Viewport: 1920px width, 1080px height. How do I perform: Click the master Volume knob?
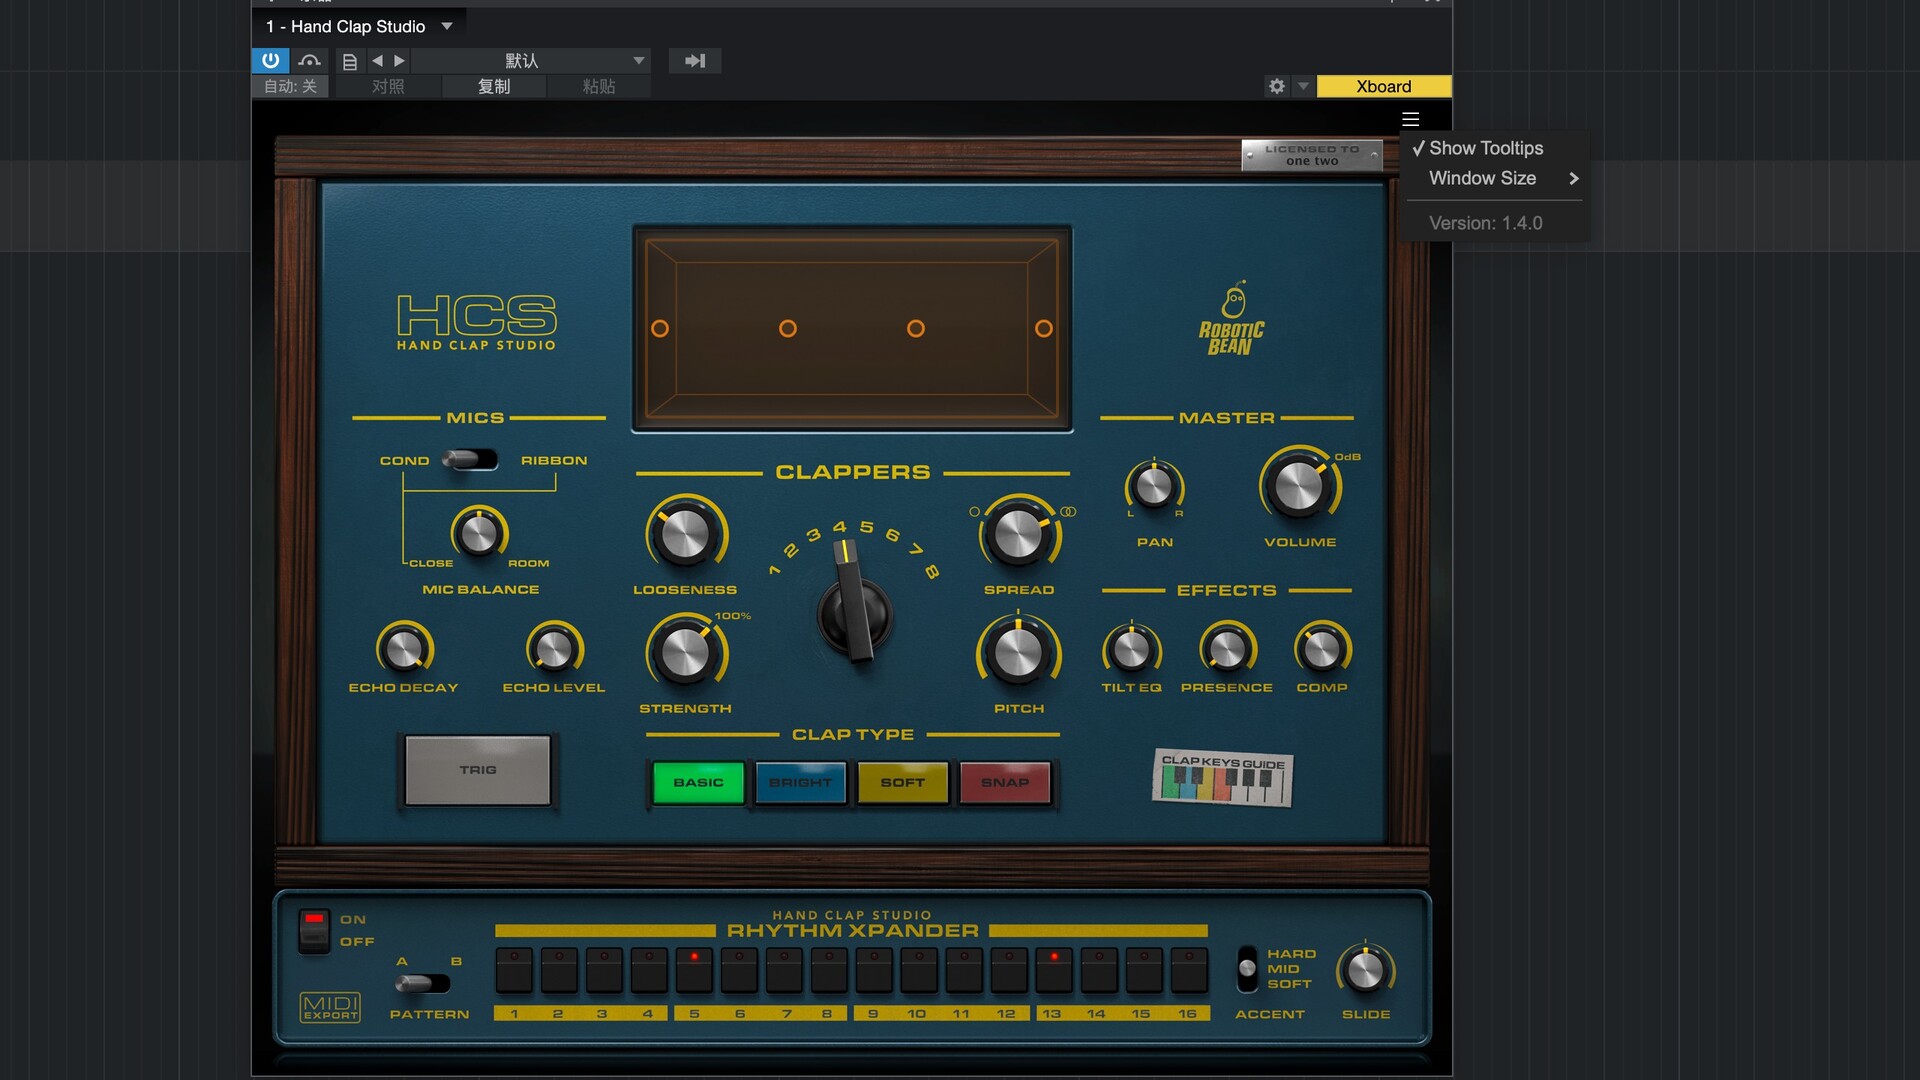[x=1299, y=487]
